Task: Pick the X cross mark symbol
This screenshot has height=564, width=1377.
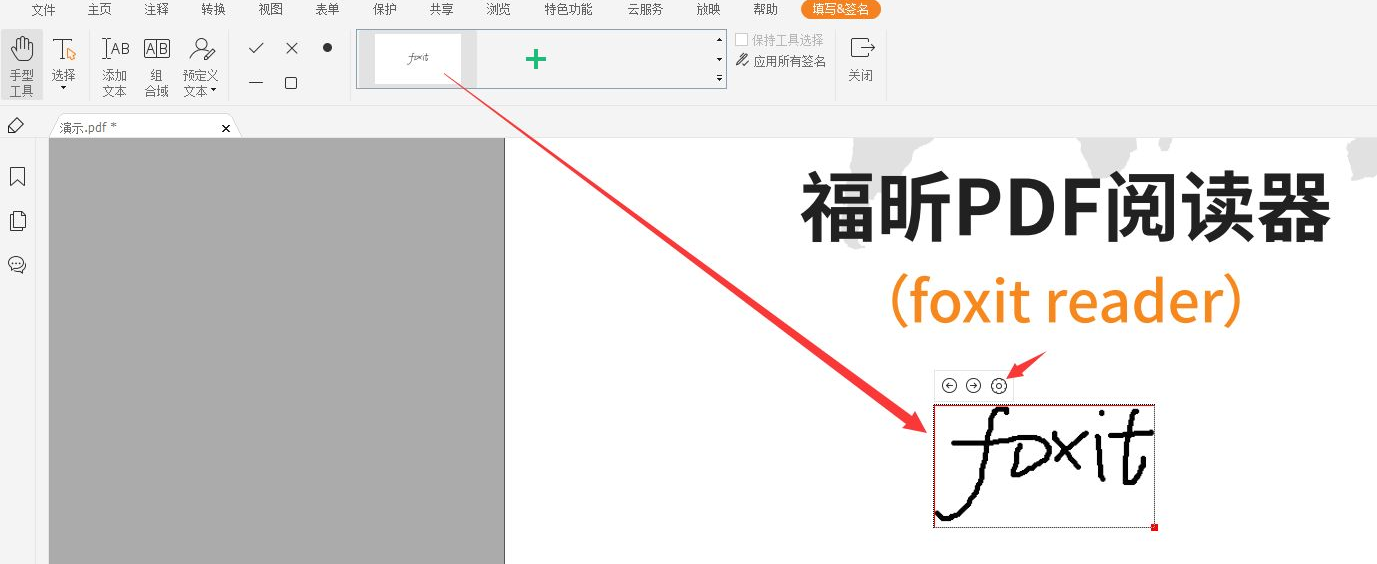Action: tap(291, 48)
